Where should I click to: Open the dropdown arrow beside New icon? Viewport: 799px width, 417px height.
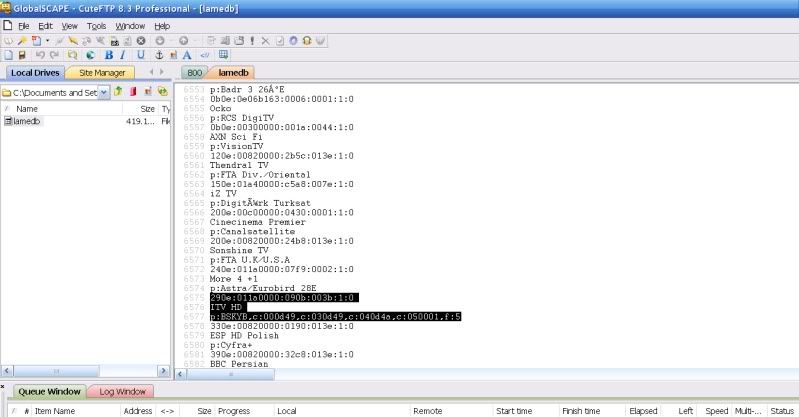point(47,41)
